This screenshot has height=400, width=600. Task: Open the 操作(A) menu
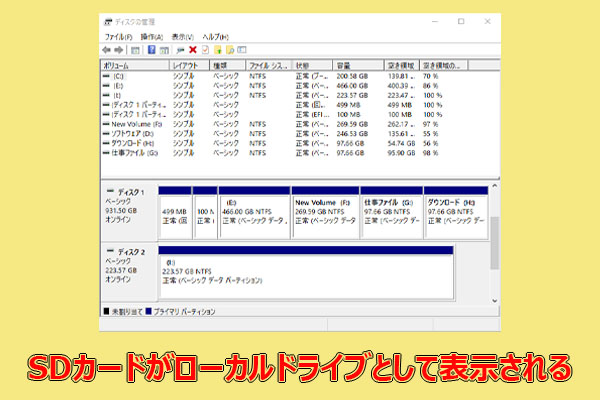tap(152, 37)
